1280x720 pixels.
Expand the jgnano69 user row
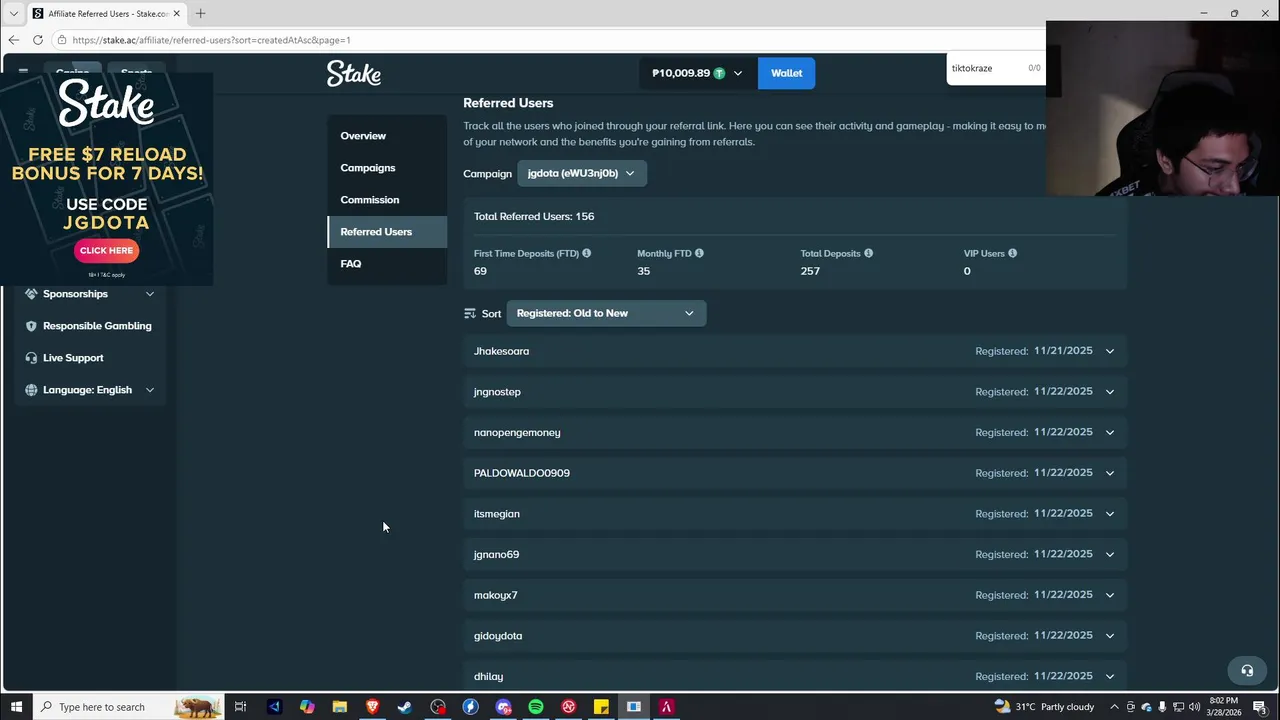click(x=795, y=554)
